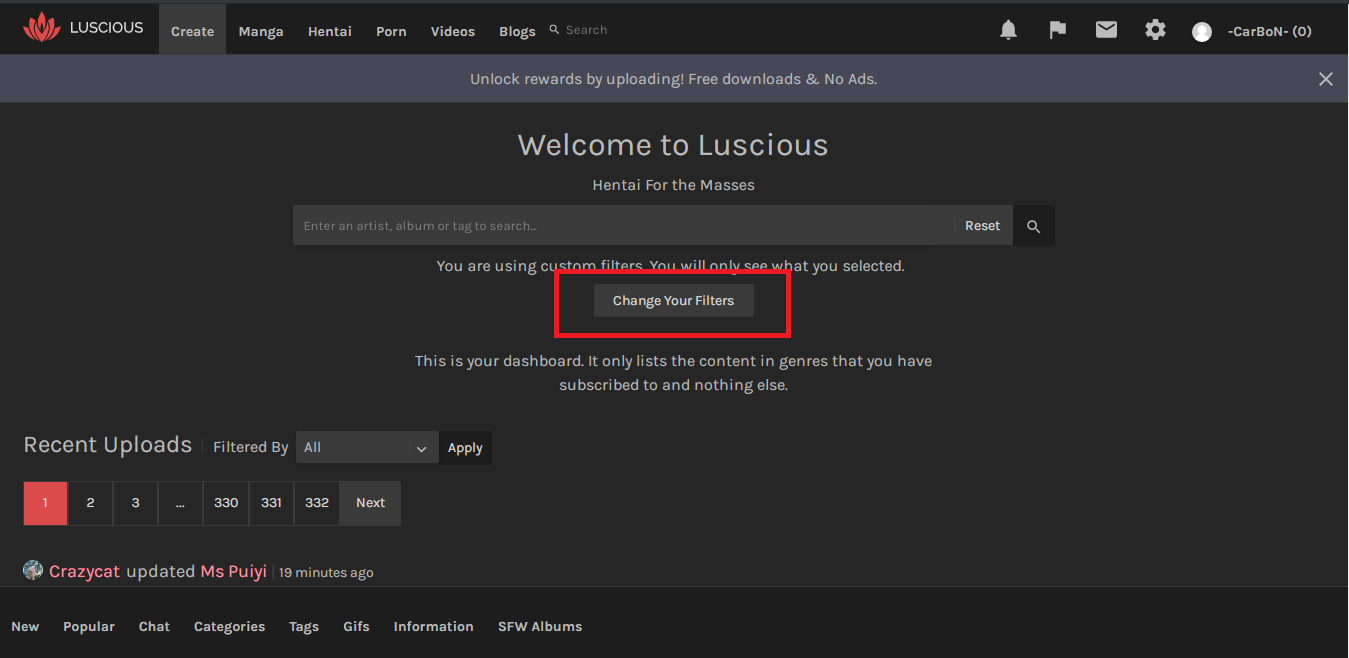
Task: Click the artist, album or tag search box
Action: pos(623,226)
